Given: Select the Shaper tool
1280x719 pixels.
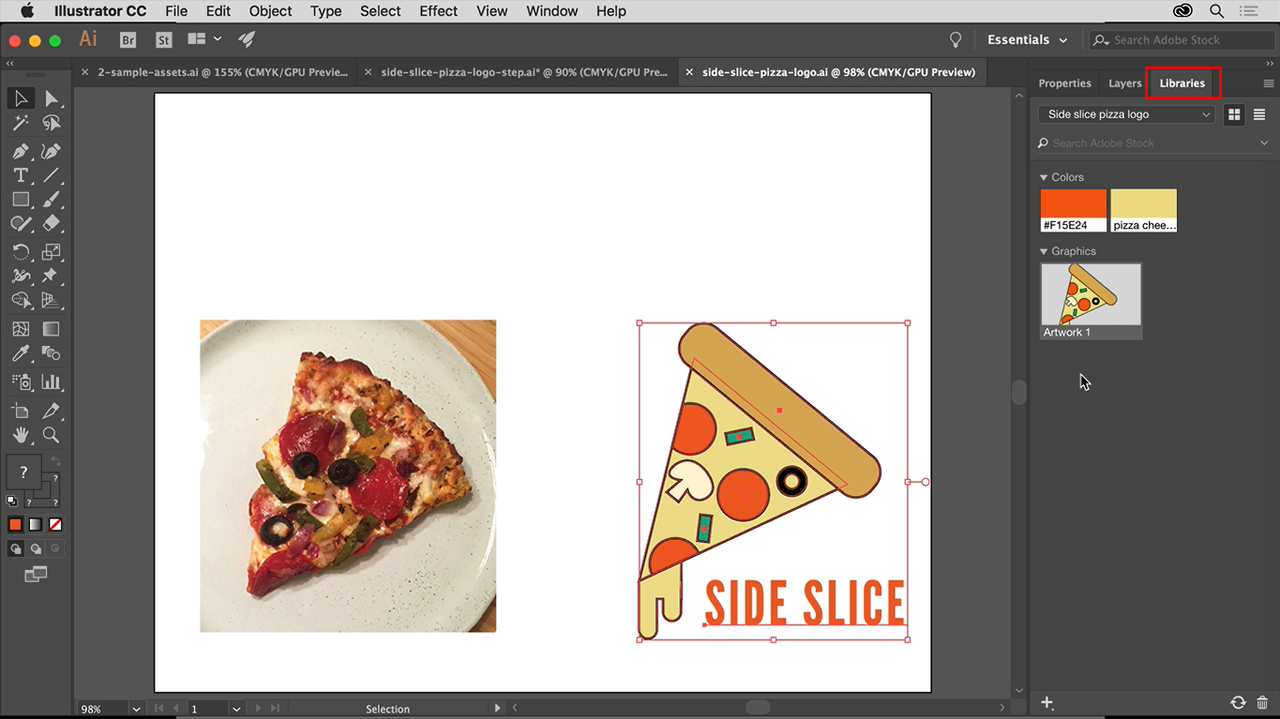Looking at the screenshot, I should pyautogui.click(x=21, y=223).
